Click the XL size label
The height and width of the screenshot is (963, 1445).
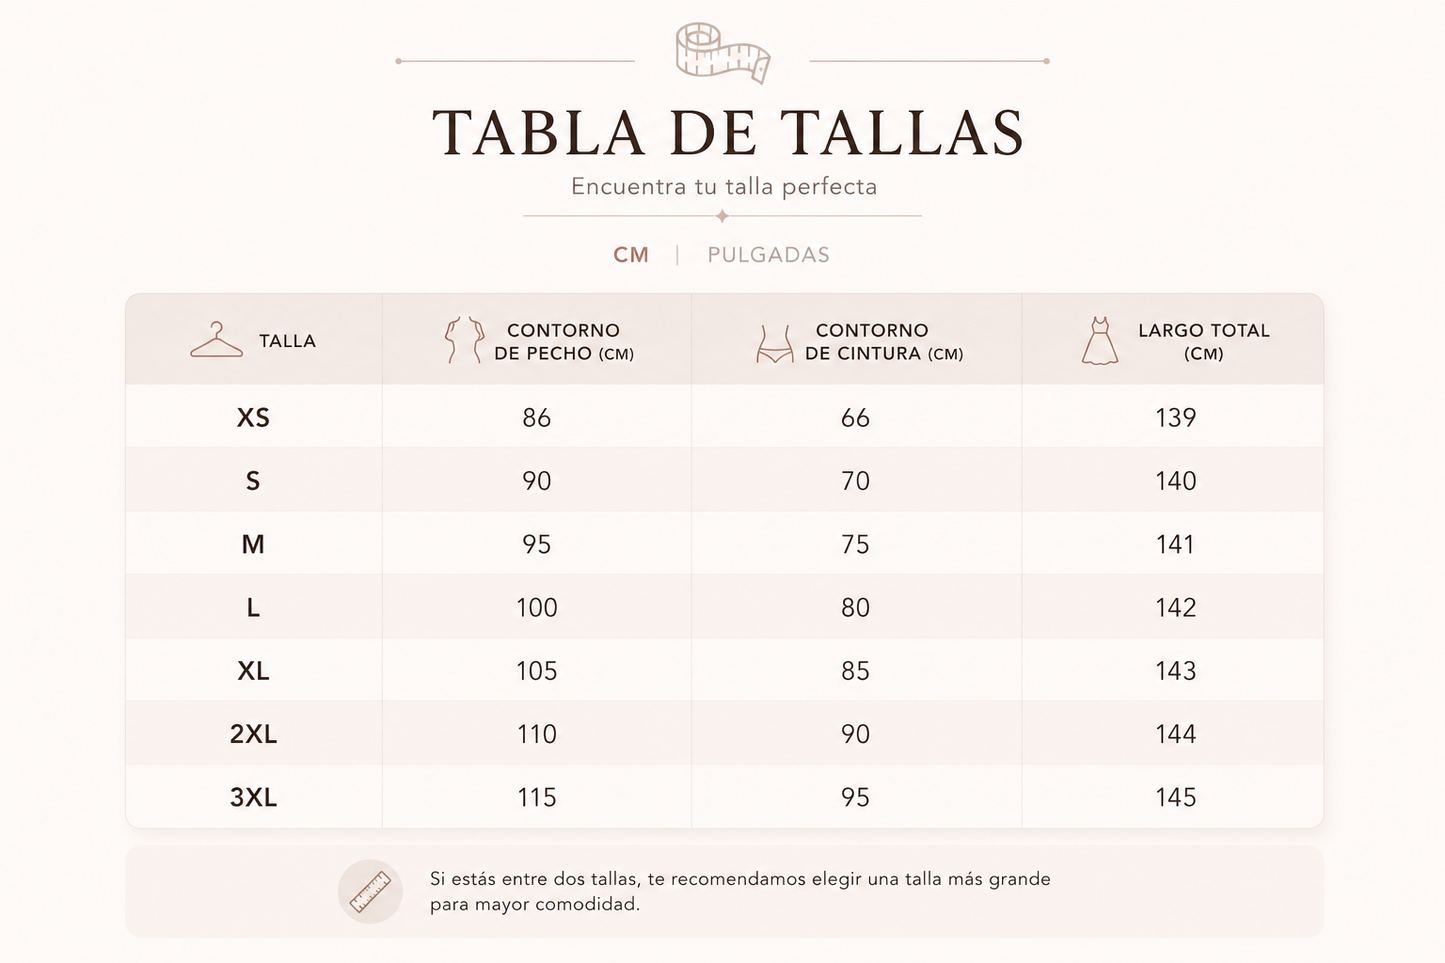[x=253, y=671]
